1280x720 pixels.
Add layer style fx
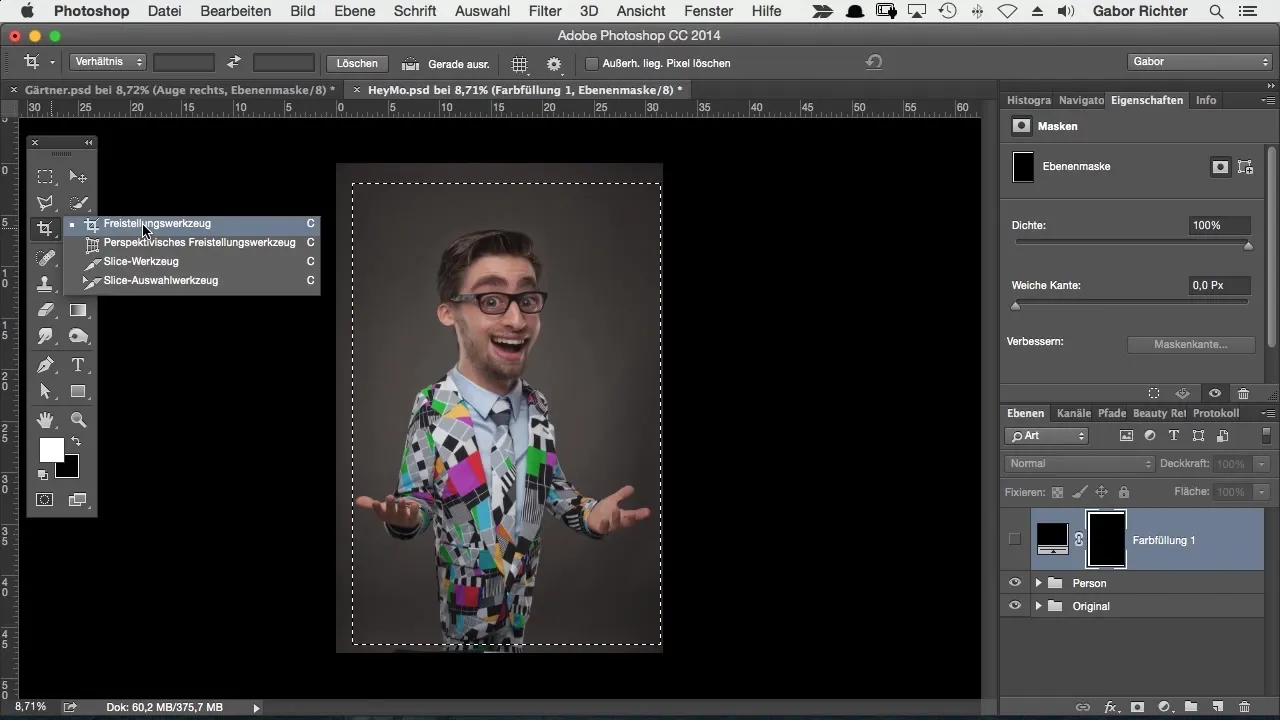point(1110,707)
